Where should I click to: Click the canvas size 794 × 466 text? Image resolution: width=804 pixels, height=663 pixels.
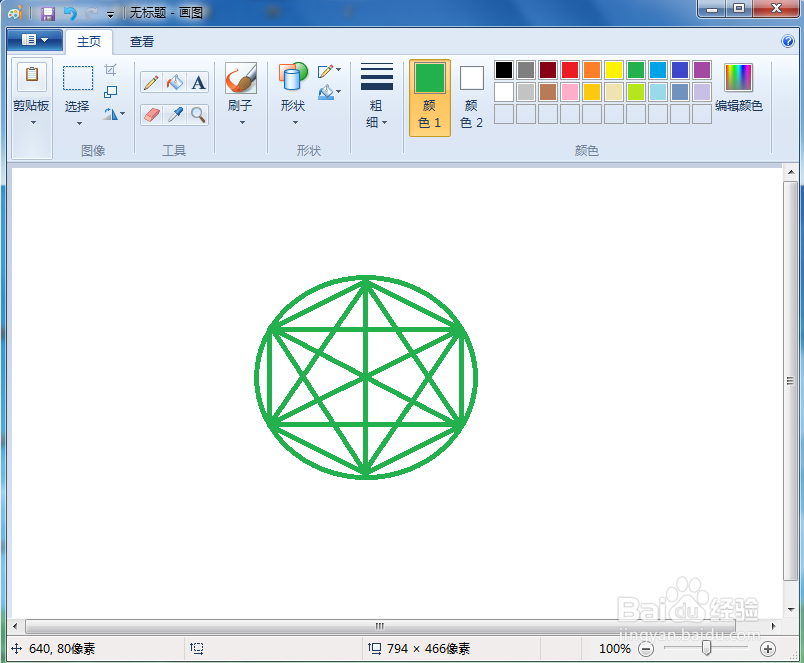click(428, 649)
